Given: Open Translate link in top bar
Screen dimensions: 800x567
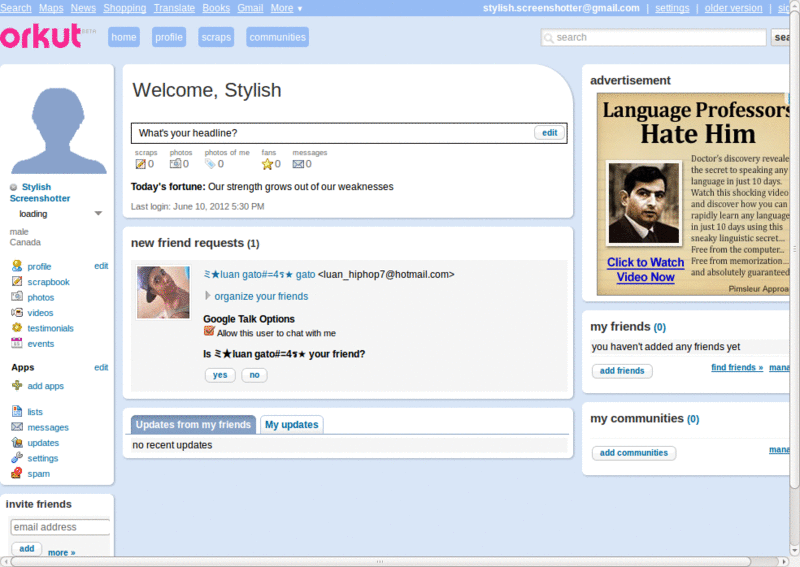Looking at the screenshot, I should click(x=174, y=8).
